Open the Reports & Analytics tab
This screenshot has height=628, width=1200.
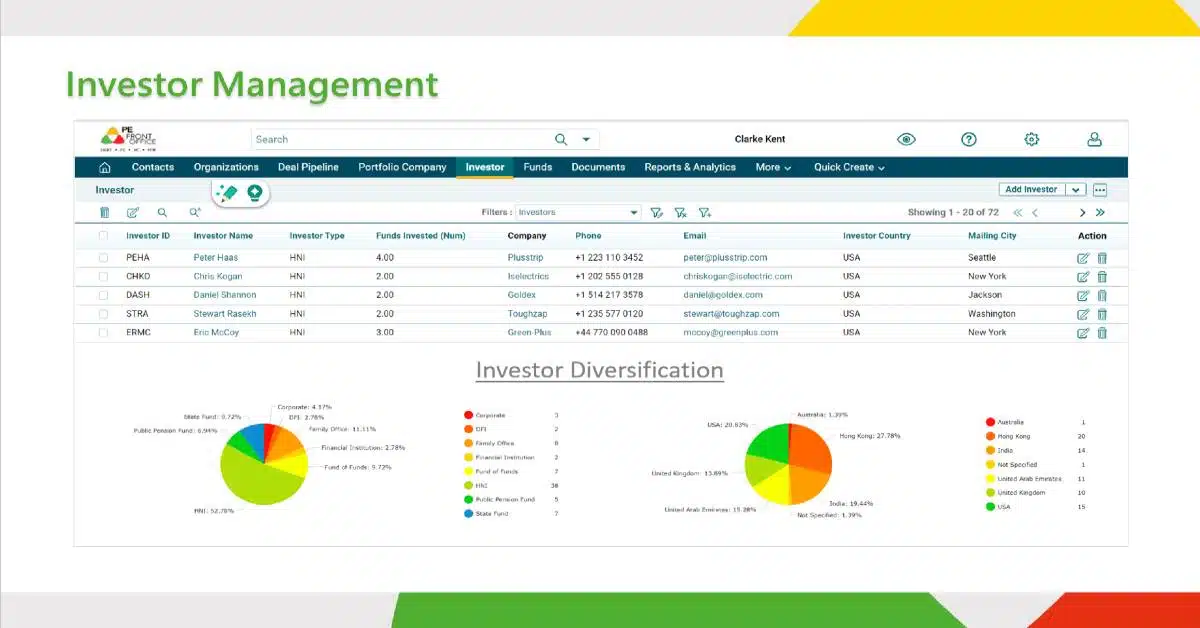click(690, 168)
